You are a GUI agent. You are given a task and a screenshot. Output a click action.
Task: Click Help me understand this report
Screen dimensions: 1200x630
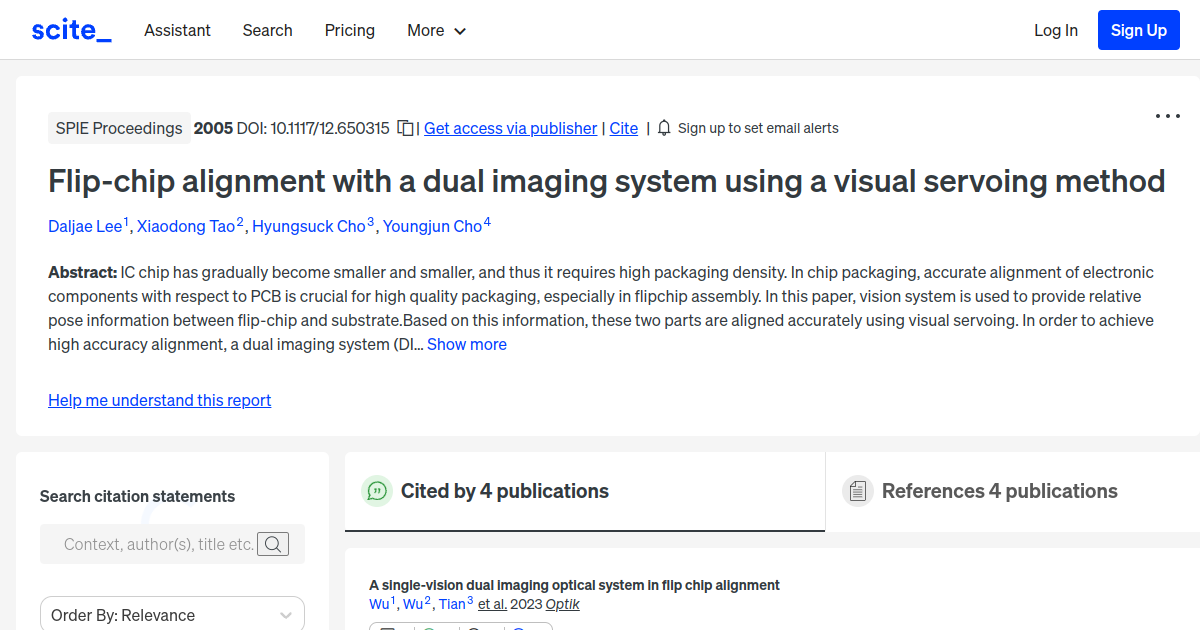[x=159, y=400]
